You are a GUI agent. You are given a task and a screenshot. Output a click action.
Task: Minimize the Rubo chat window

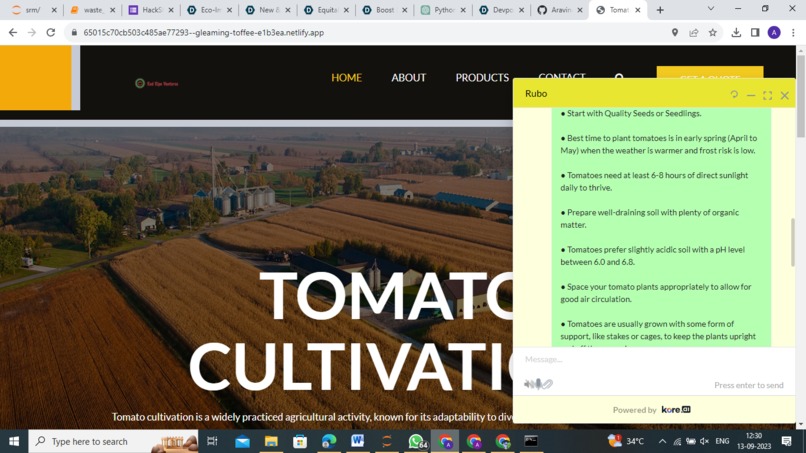[x=751, y=95]
